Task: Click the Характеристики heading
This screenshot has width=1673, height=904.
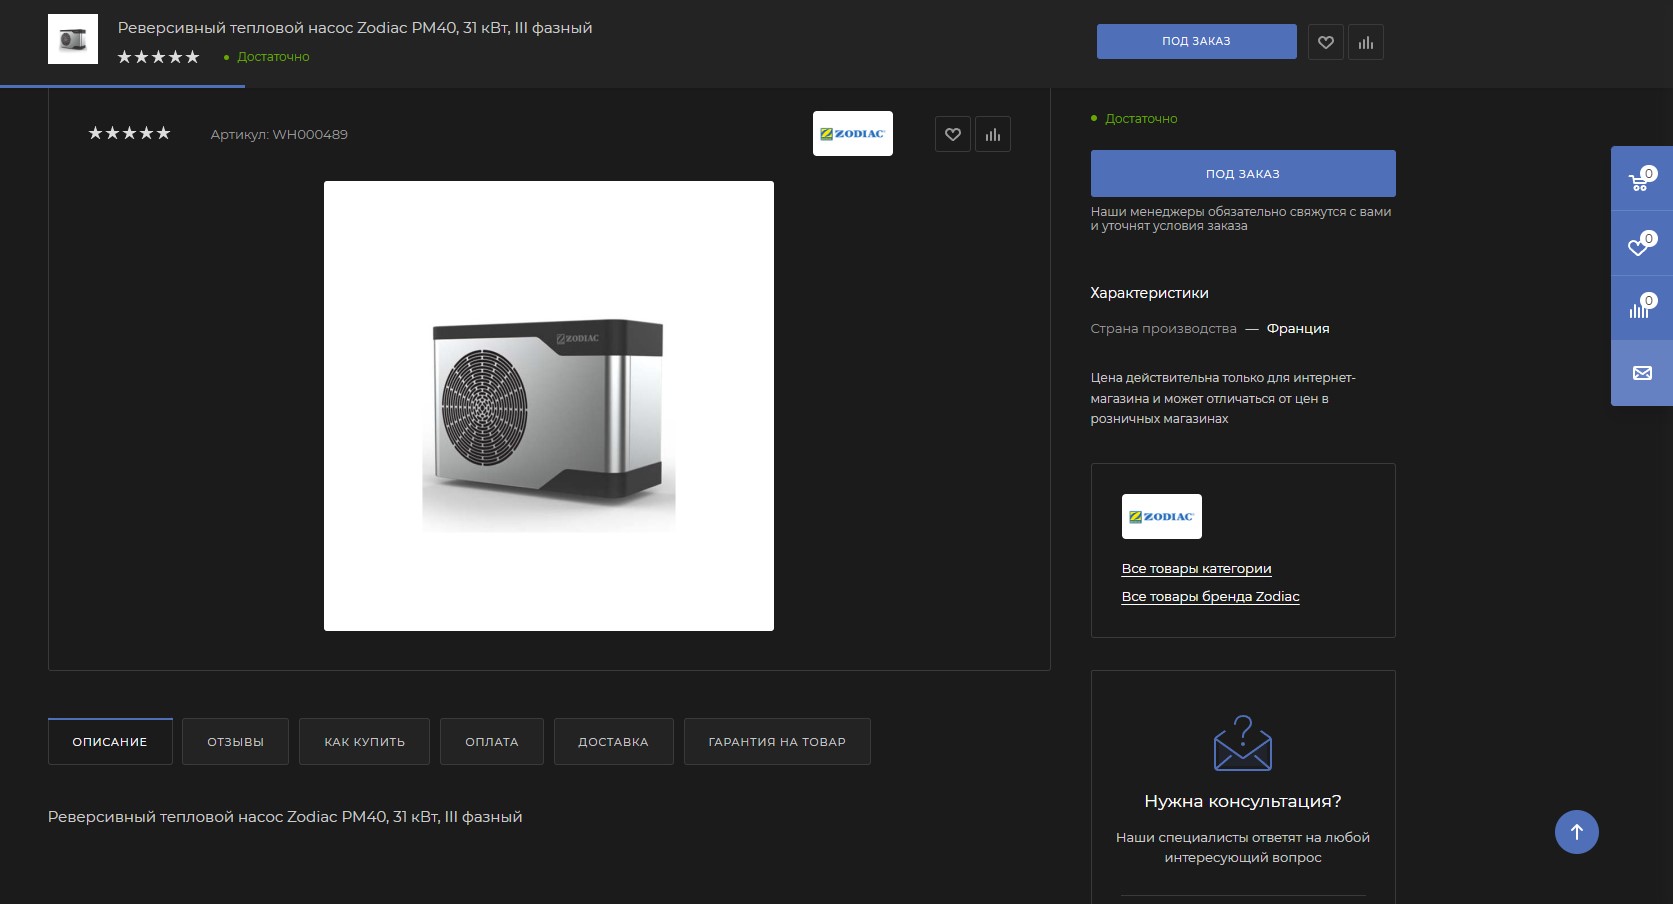Action: pyautogui.click(x=1150, y=293)
